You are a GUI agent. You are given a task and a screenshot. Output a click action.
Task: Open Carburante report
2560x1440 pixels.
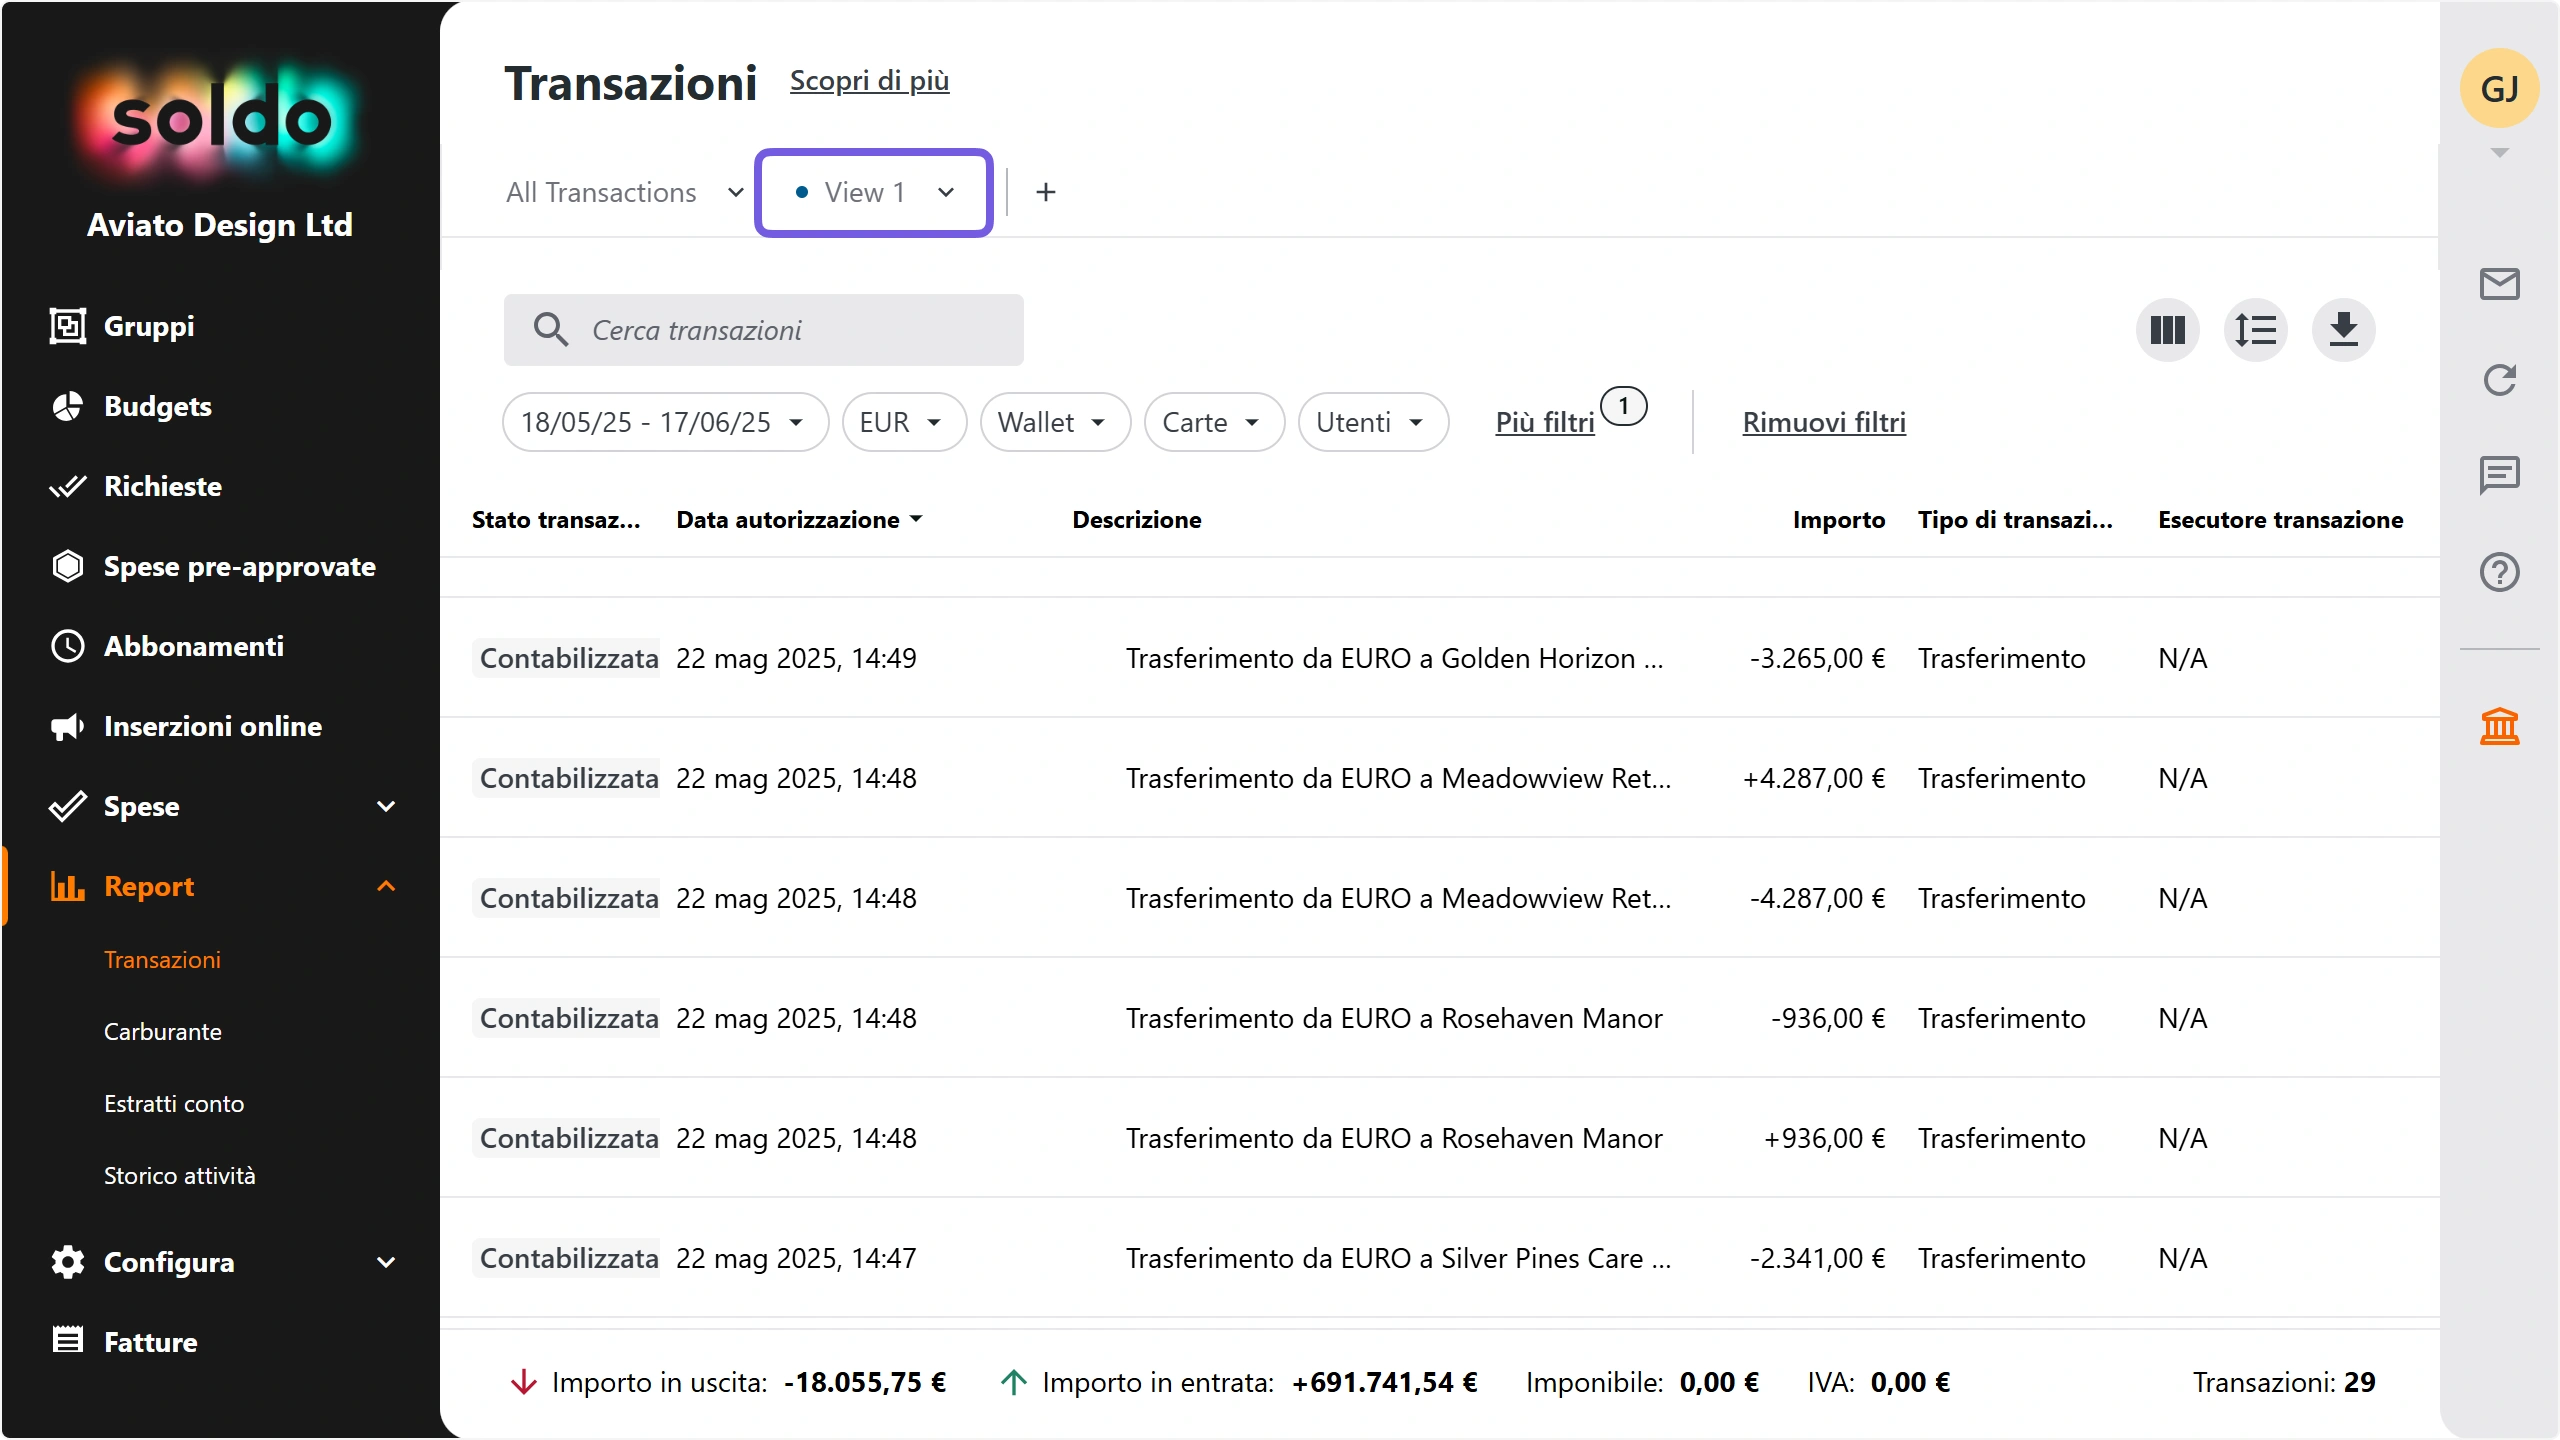tap(163, 1032)
